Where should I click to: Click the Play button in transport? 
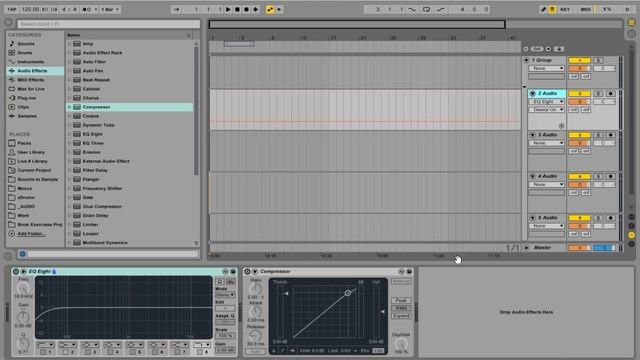(x=228, y=9)
